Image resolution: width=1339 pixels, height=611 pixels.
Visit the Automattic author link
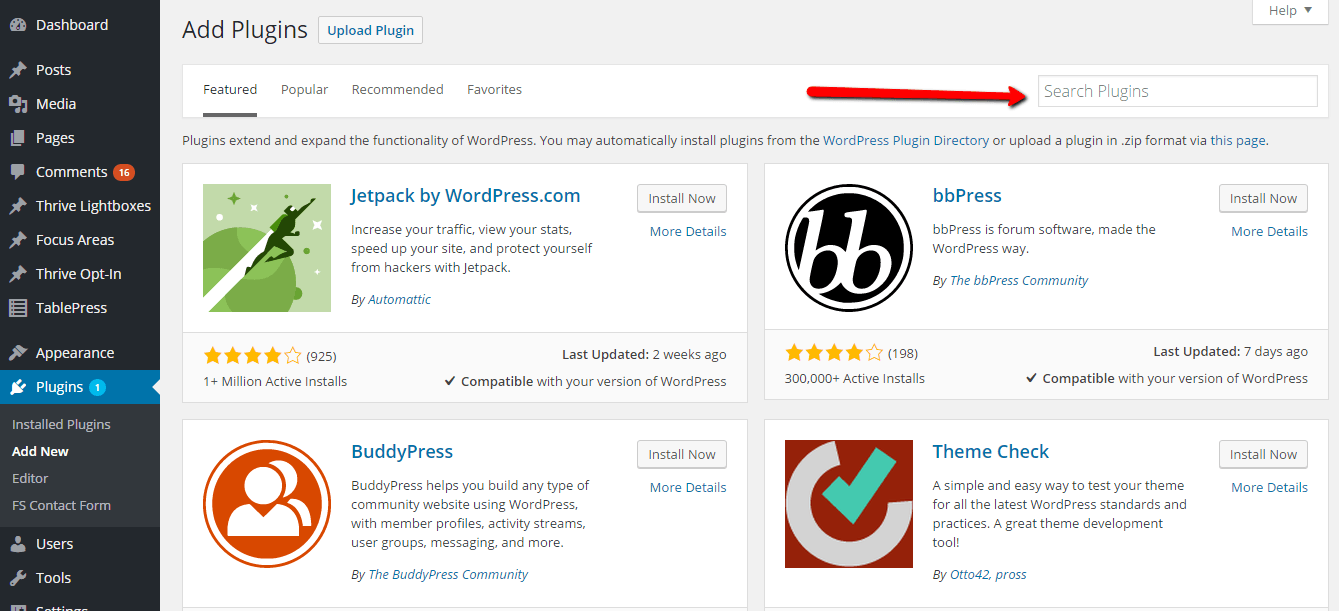[x=399, y=299]
